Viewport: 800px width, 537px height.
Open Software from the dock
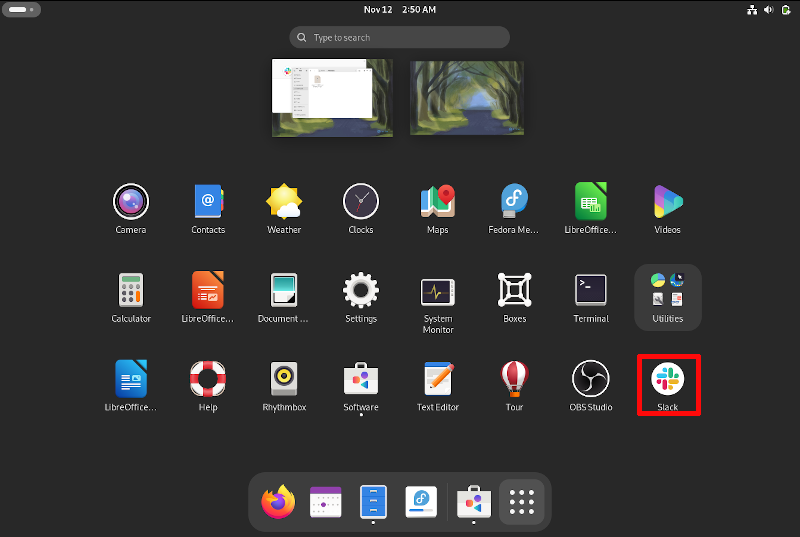474,502
